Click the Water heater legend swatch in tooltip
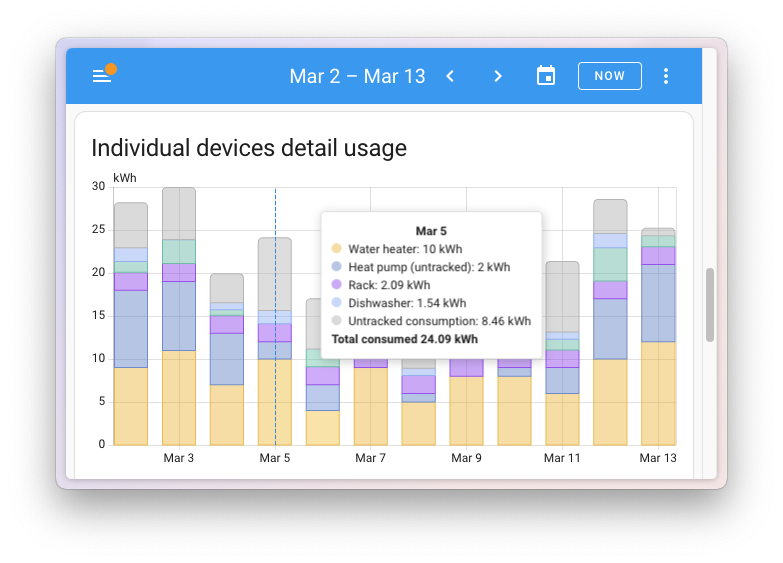Viewport: 783px width, 563px height. pyautogui.click(x=337, y=249)
